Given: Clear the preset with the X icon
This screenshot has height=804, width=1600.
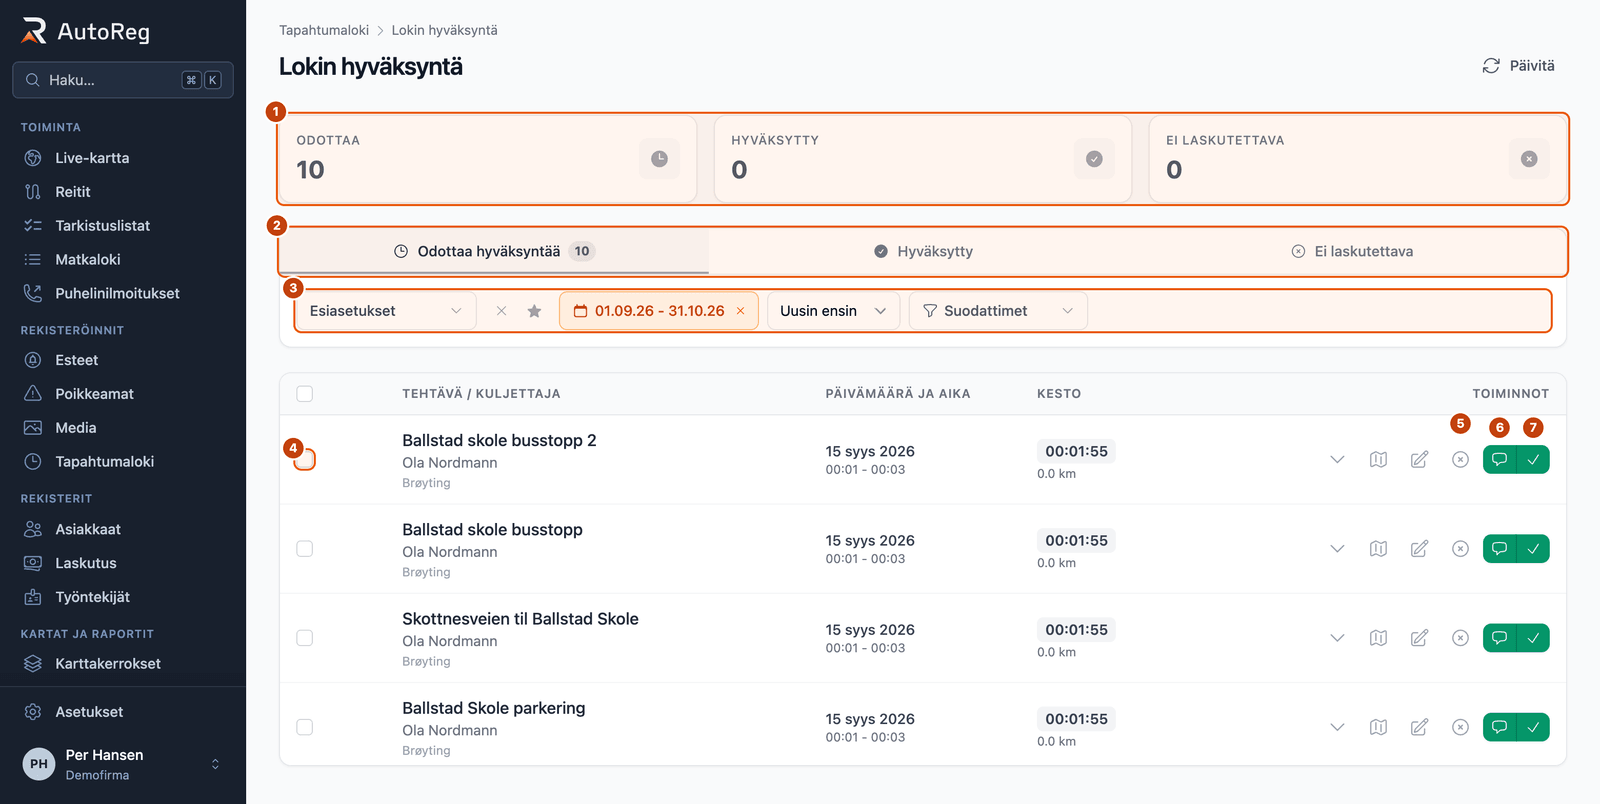Looking at the screenshot, I should point(501,311).
